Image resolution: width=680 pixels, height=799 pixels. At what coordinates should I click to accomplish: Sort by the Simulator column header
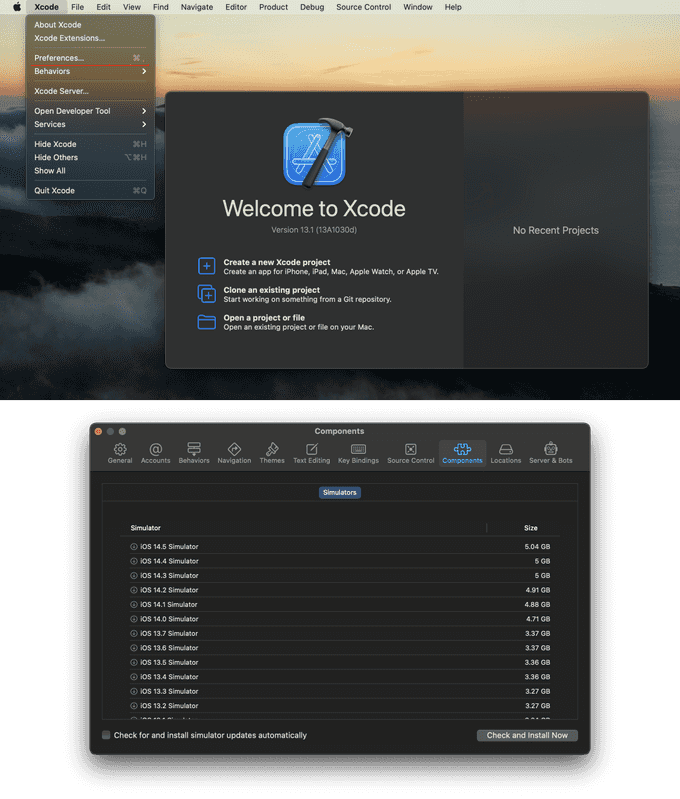[145, 528]
